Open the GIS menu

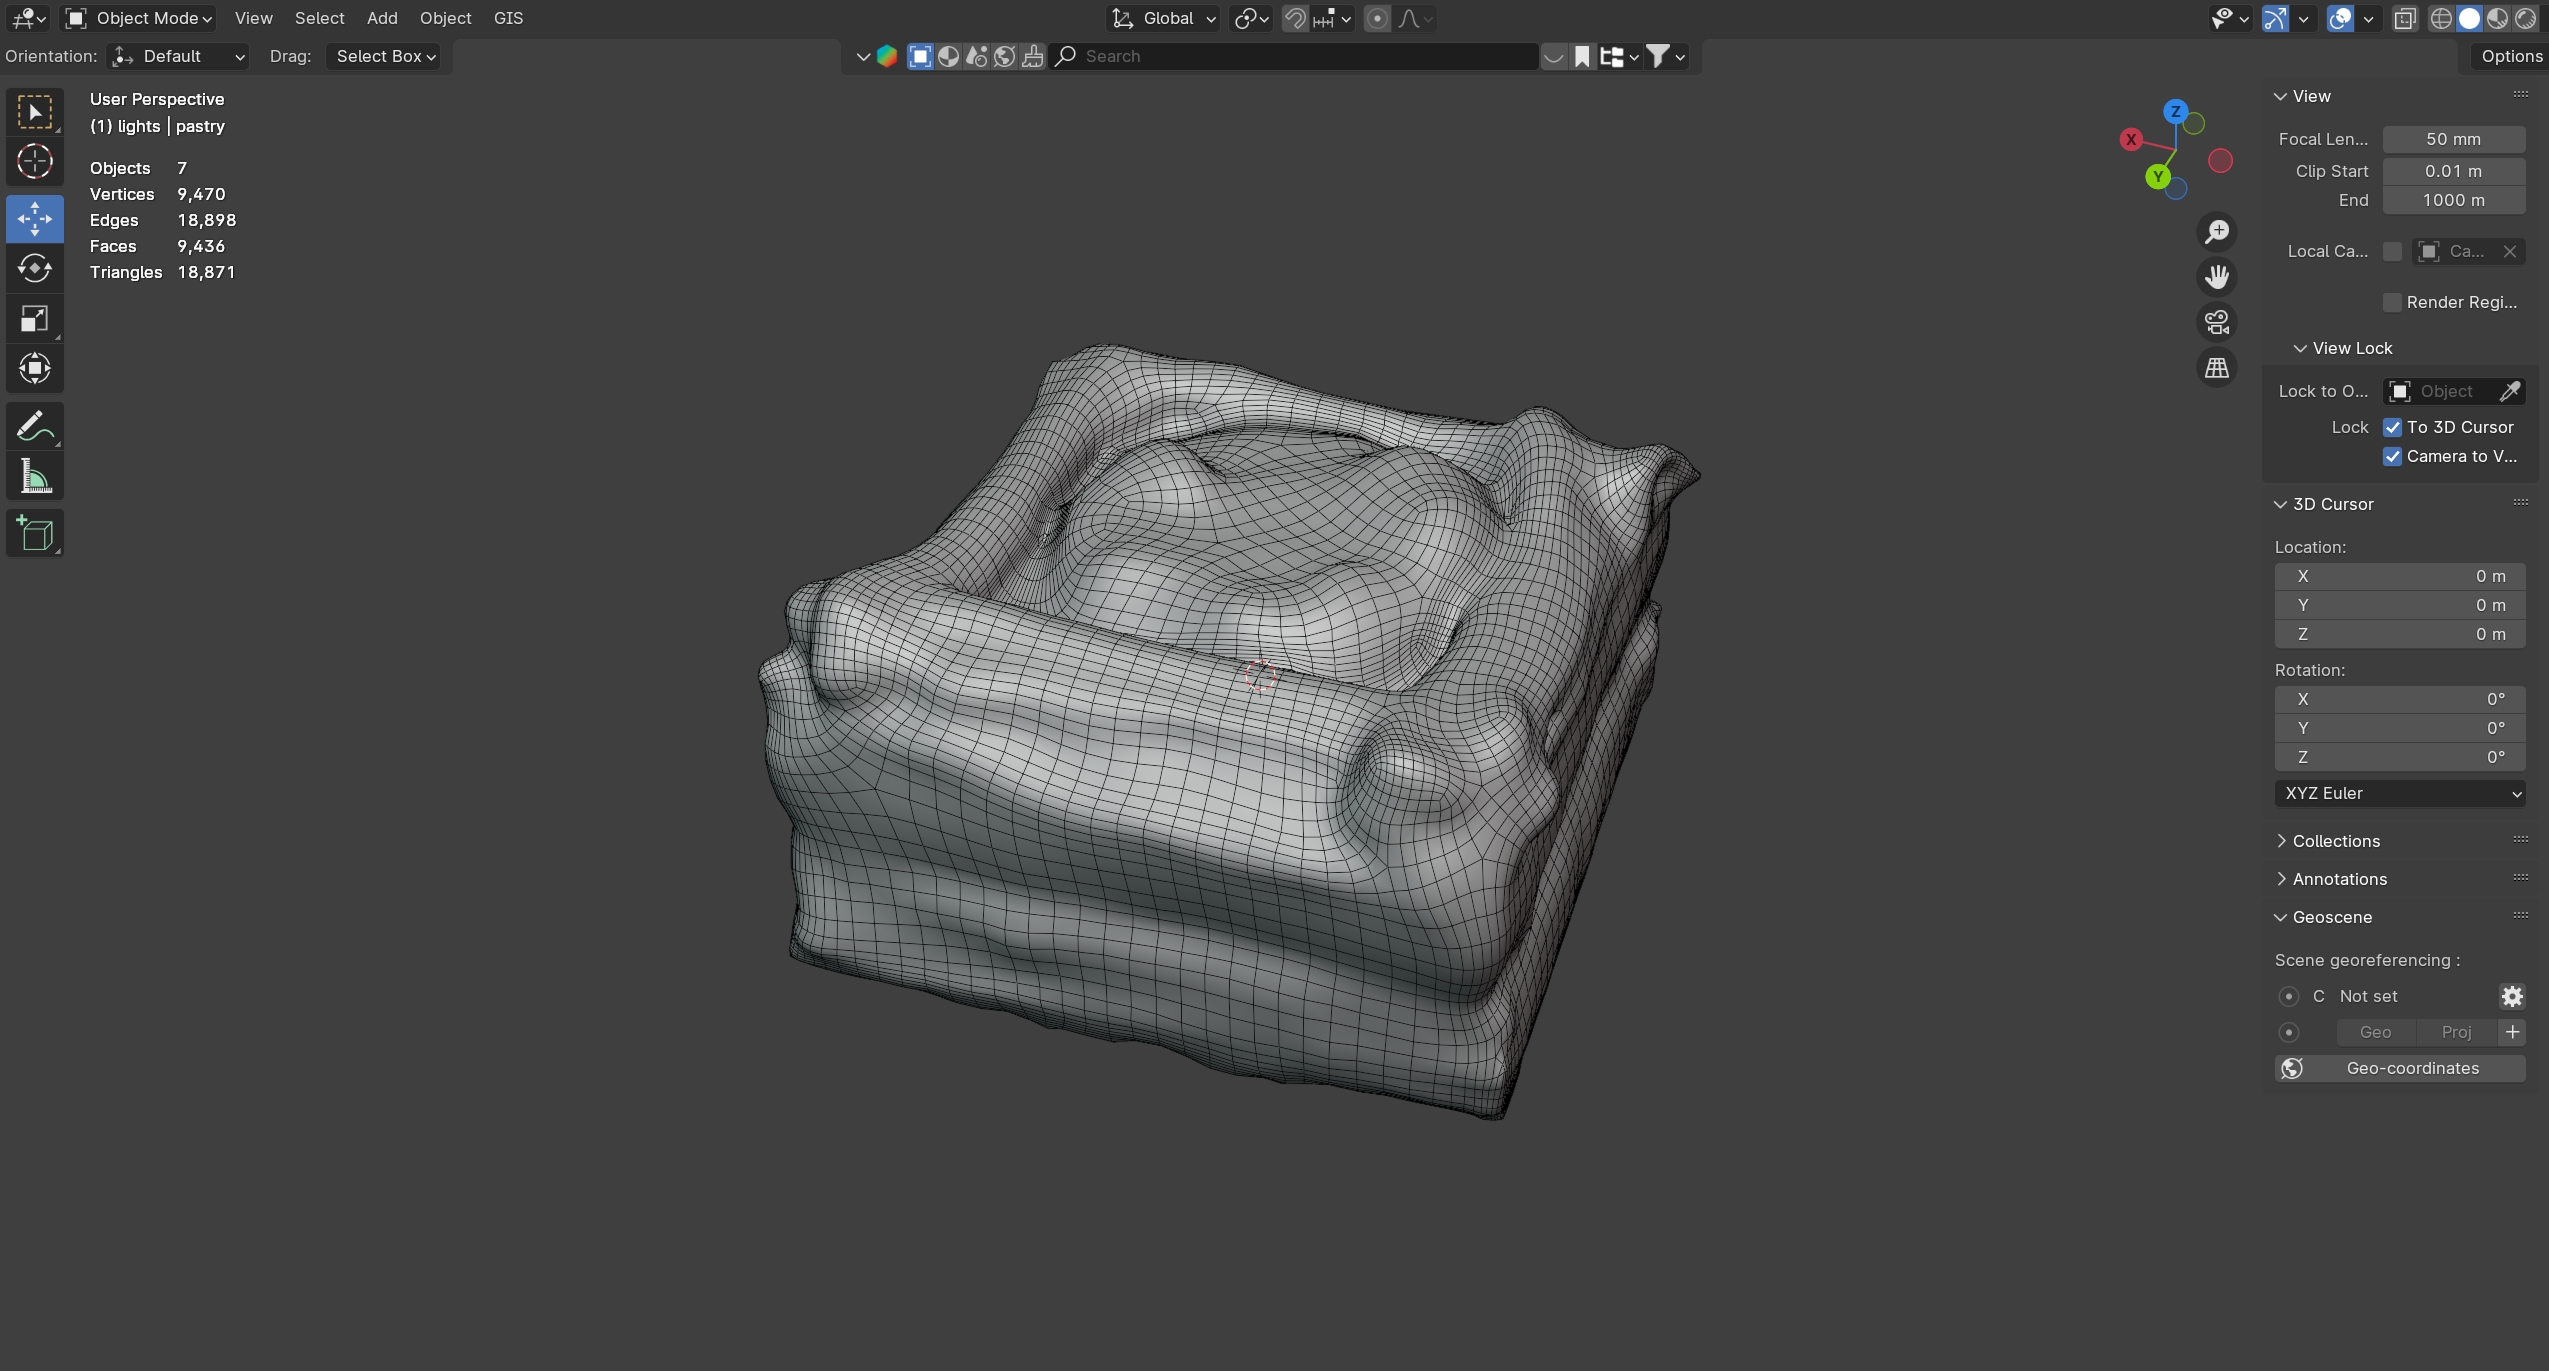[x=508, y=18]
